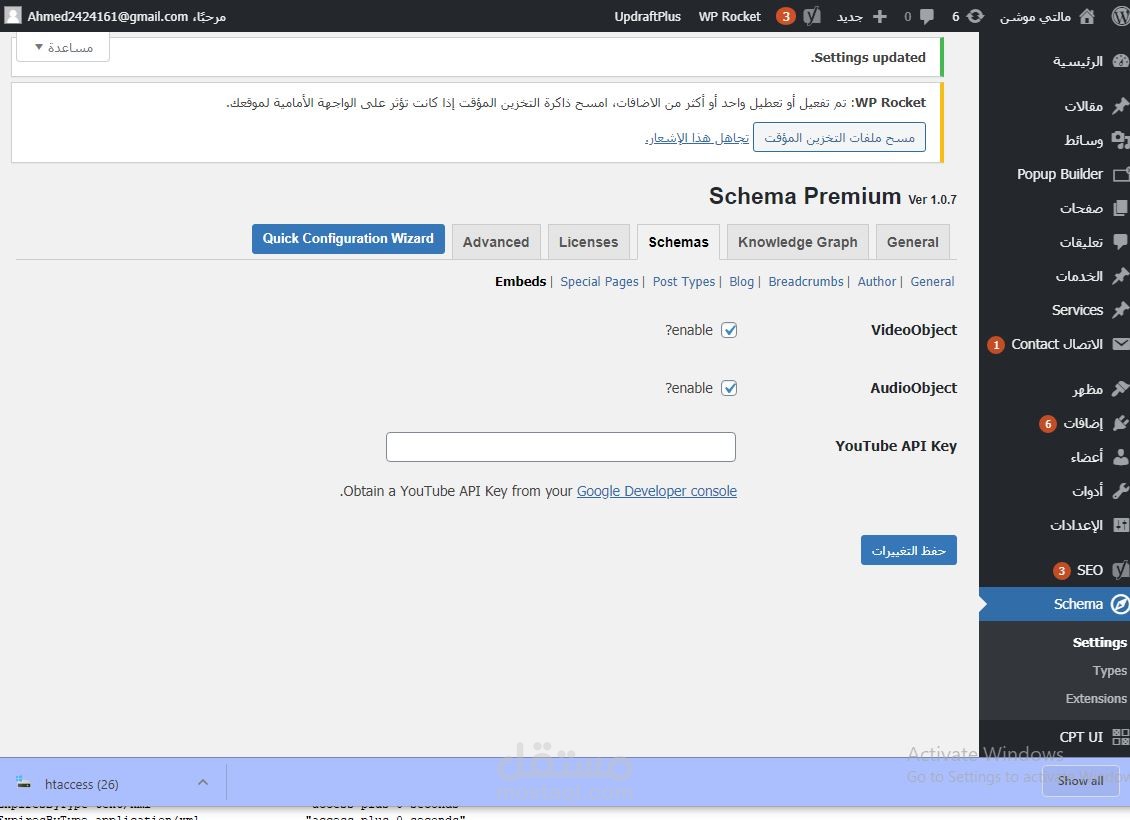Open comments bubble icon in admin bar
This screenshot has height=820, width=1130.
[x=927, y=17]
